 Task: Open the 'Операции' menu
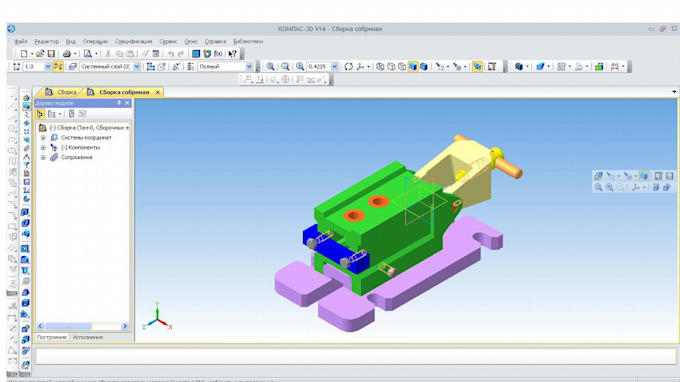(95, 41)
